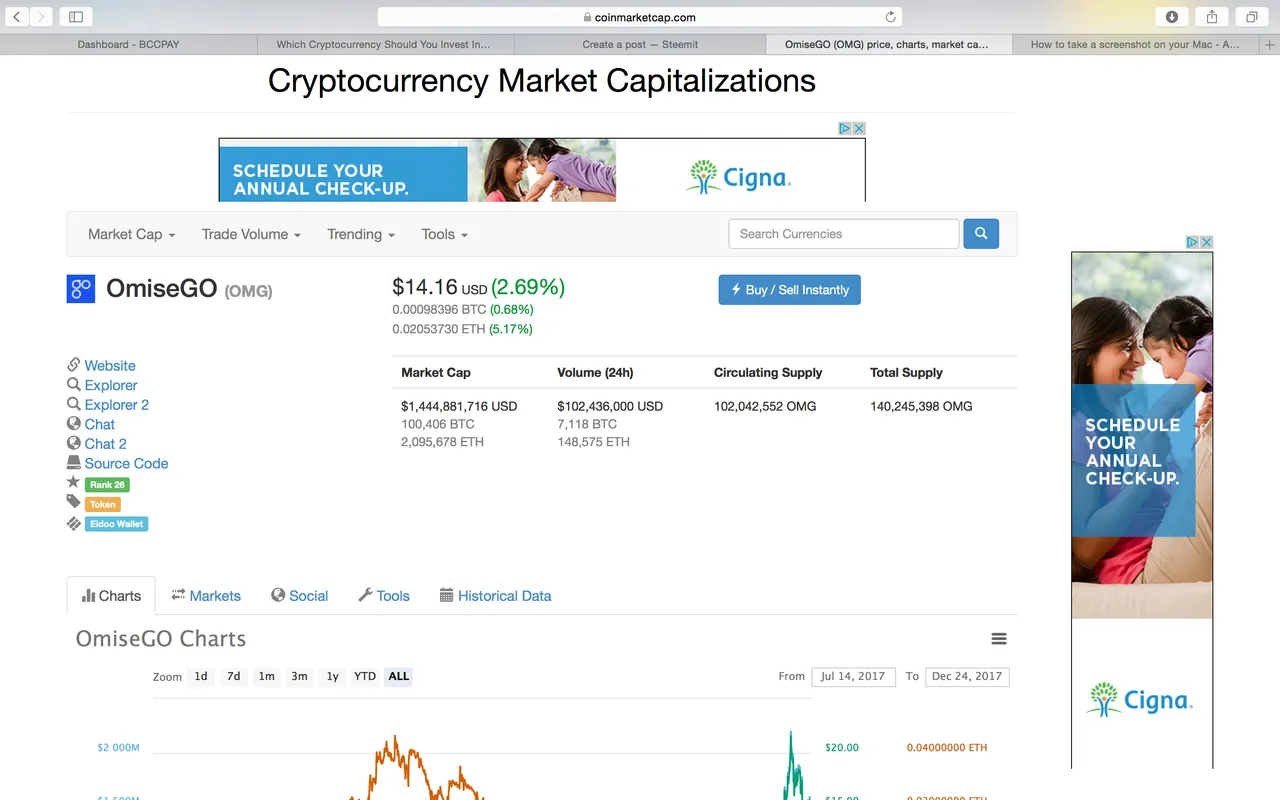Open the Trending dropdown menu

[361, 234]
